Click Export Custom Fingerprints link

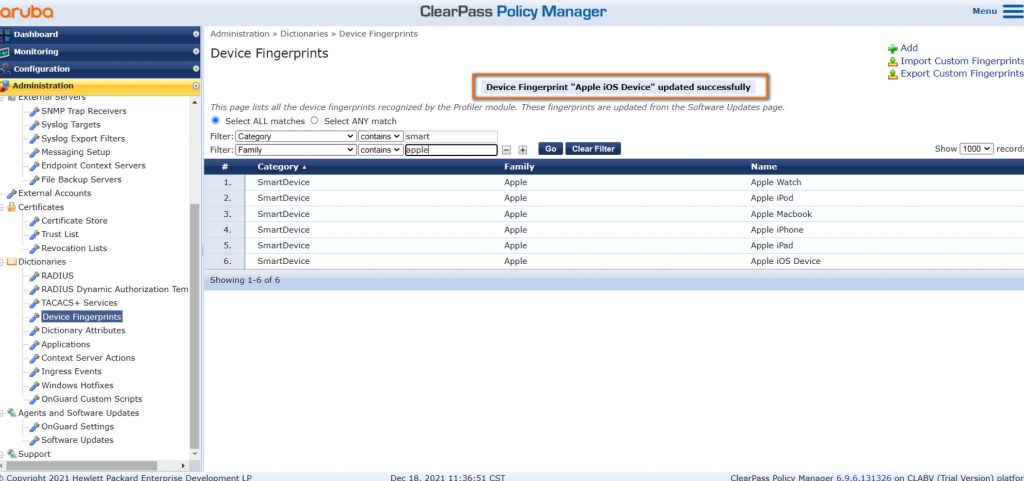coord(962,74)
